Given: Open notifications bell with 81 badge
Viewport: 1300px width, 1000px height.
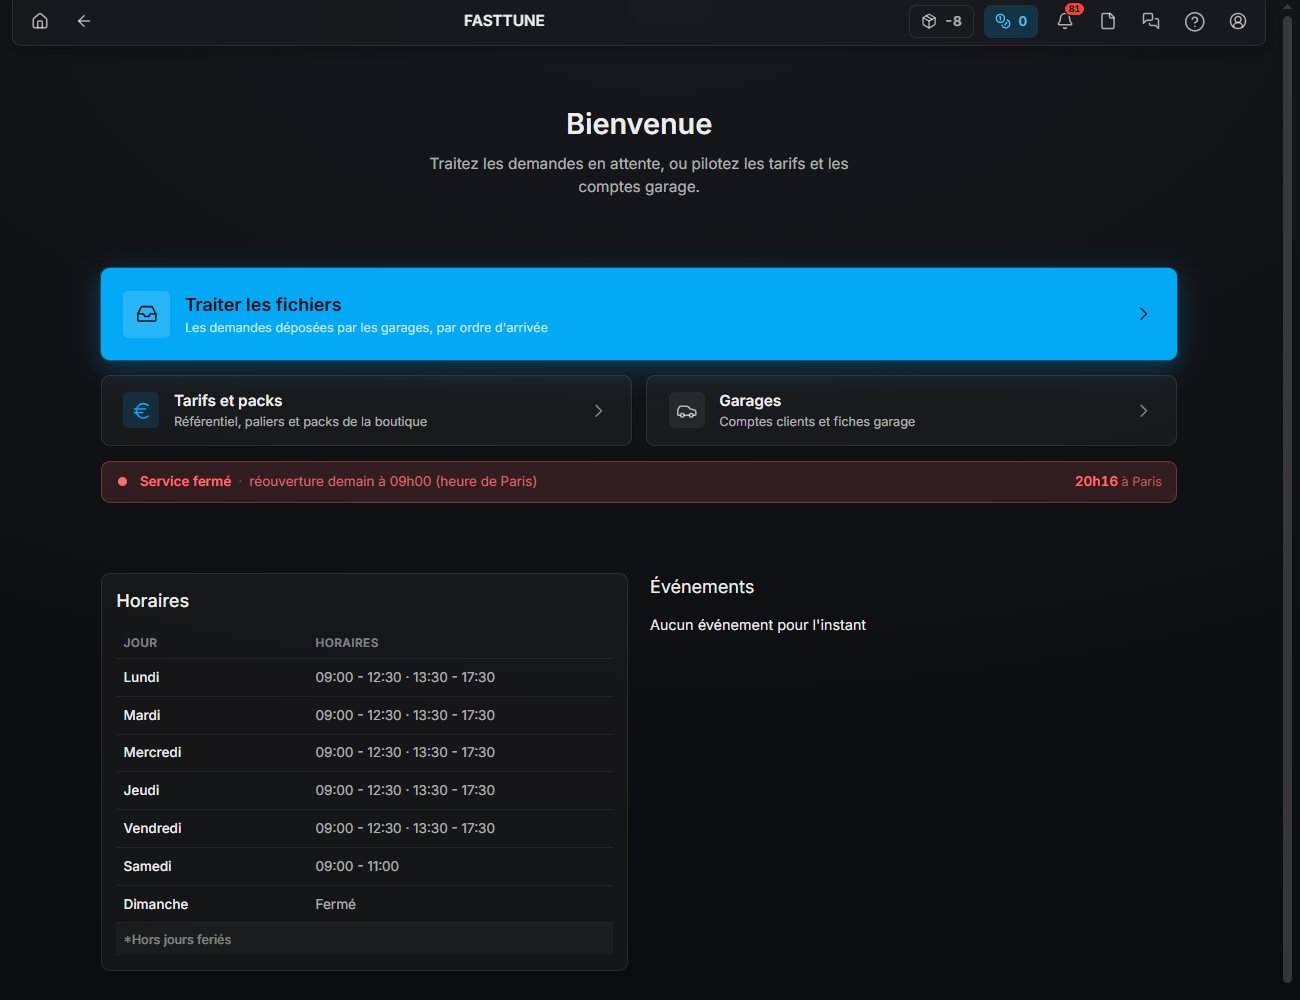Looking at the screenshot, I should (1066, 21).
